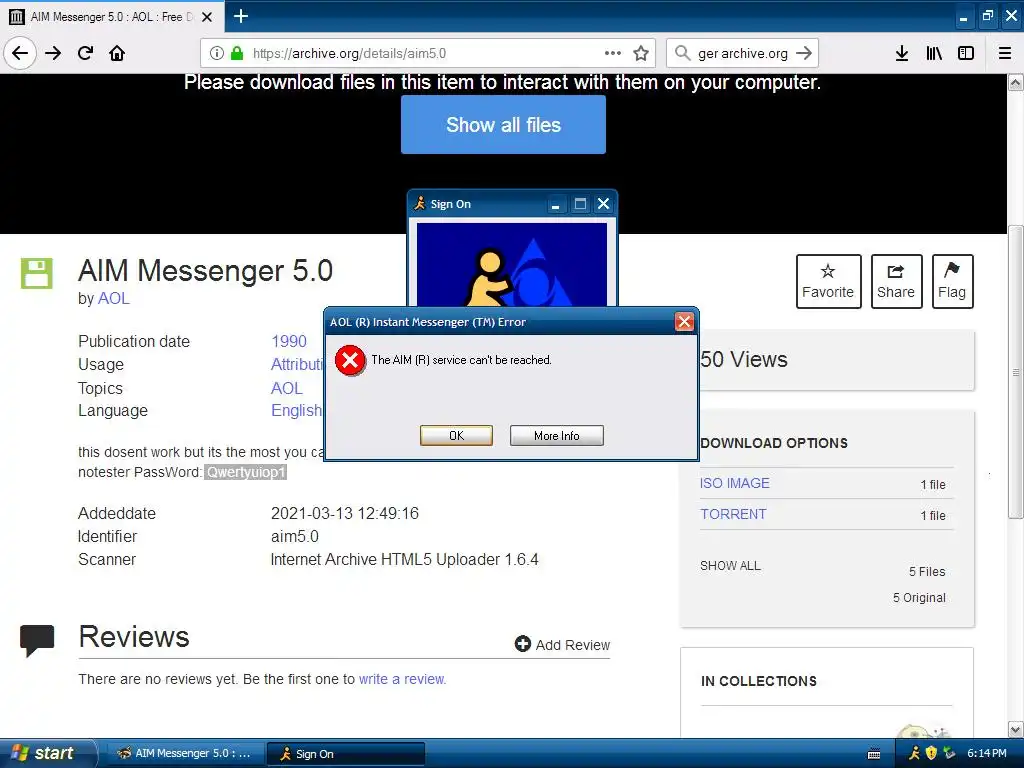Click the AIM running man icon in Sign On title
The width and height of the screenshot is (1024, 768).
coord(420,204)
